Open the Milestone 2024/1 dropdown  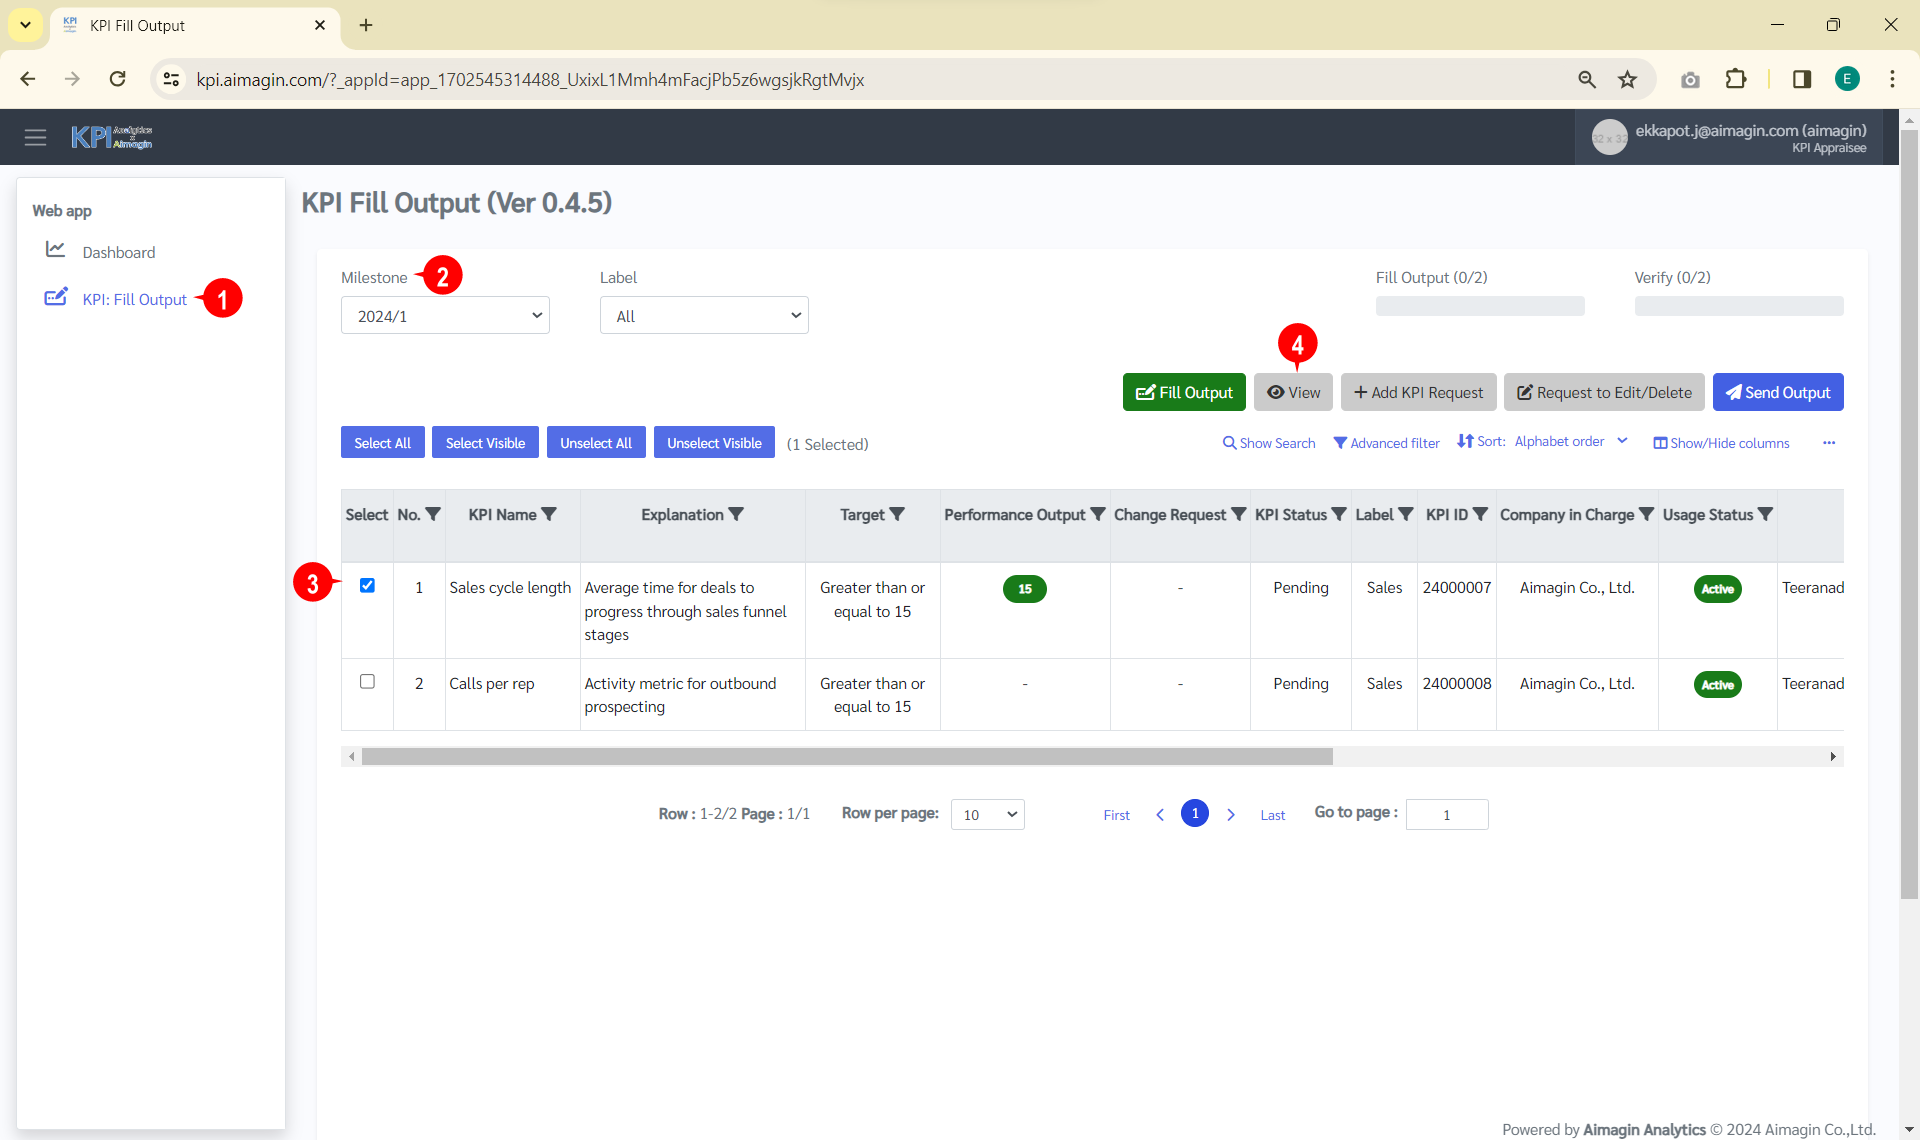coord(445,316)
